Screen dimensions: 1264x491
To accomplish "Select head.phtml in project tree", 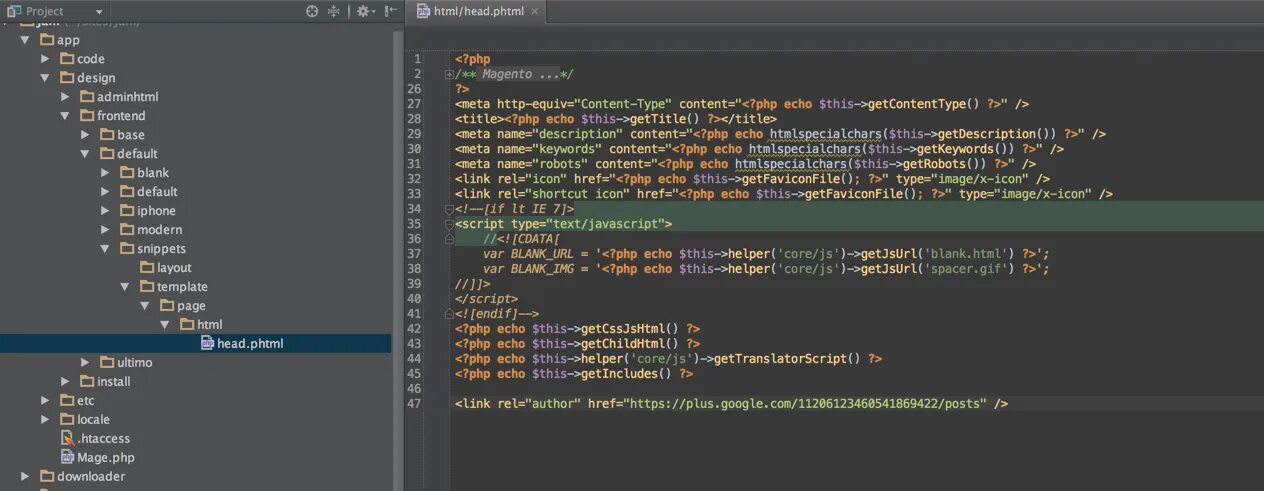I will tap(250, 343).
